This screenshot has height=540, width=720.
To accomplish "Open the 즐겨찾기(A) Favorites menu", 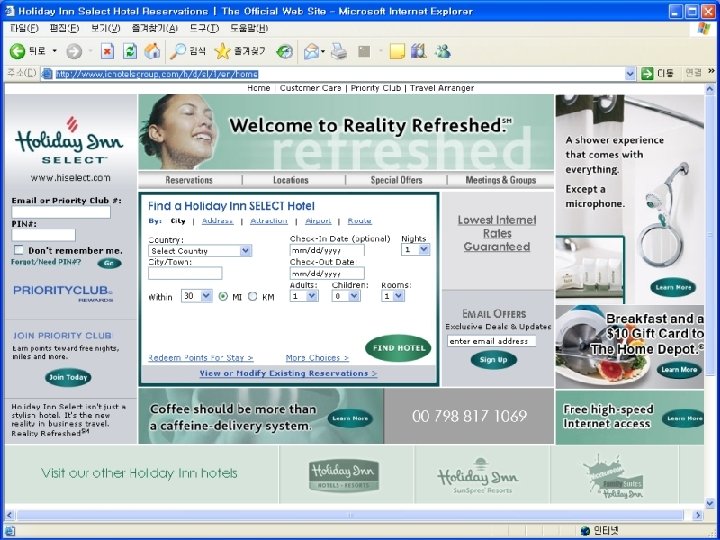I will [154, 28].
